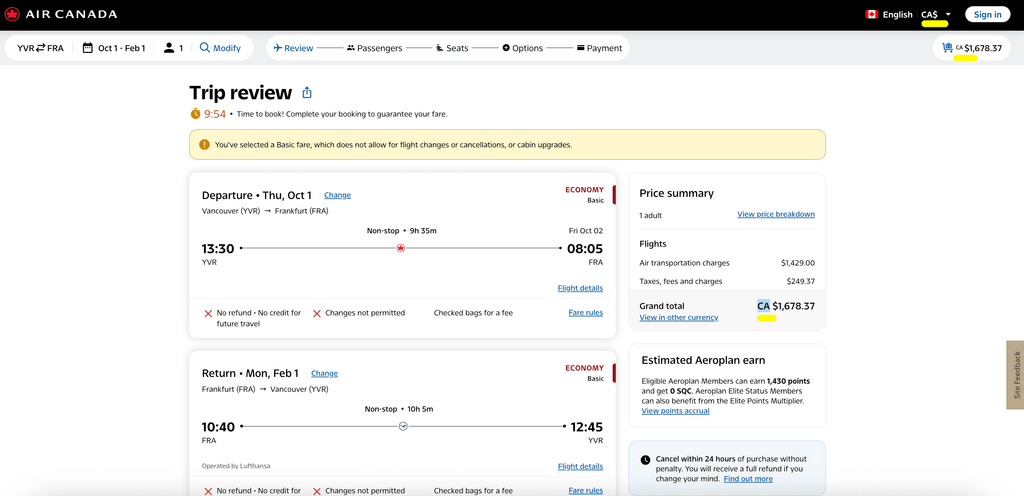The width and height of the screenshot is (1024, 496).
Task: Click View price breakdown link
Action: (776, 214)
